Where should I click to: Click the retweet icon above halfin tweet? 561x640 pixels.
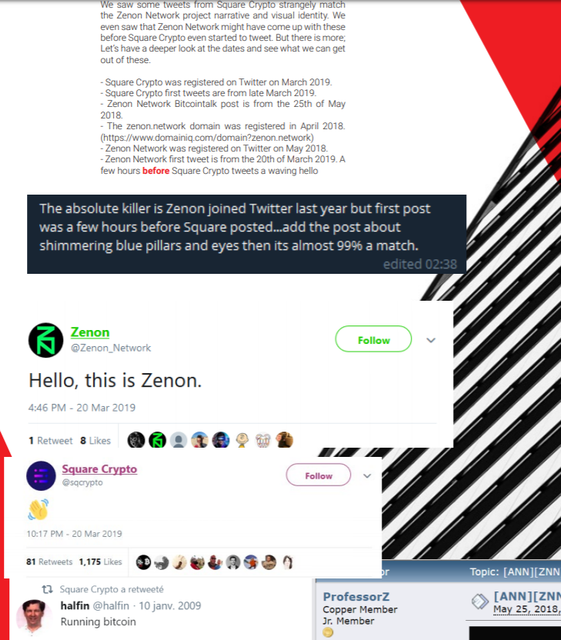(x=47, y=589)
